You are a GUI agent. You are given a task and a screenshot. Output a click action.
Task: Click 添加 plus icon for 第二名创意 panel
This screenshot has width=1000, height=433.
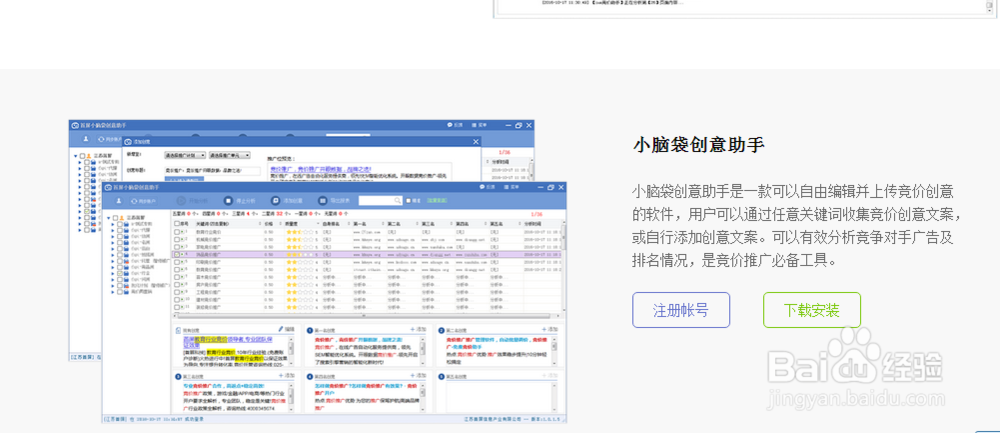pos(544,329)
